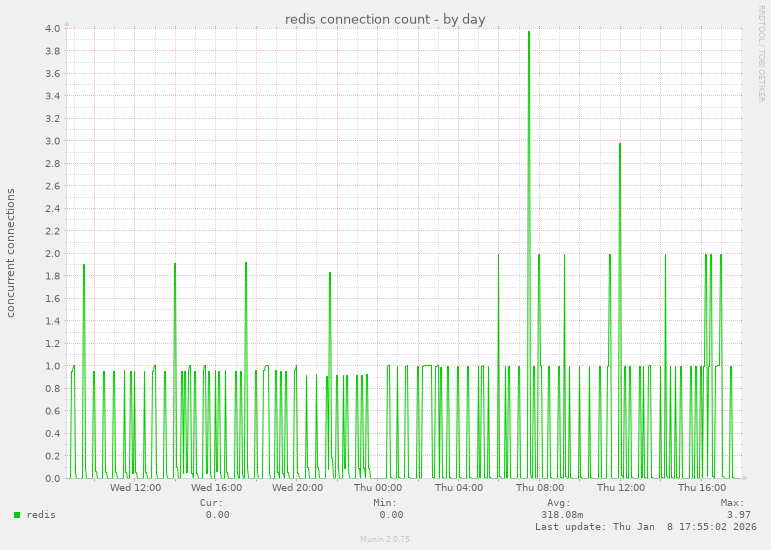Screen dimensions: 771x550
Task: Click the graph title 'redis connection count - by day'
Action: point(385,19)
